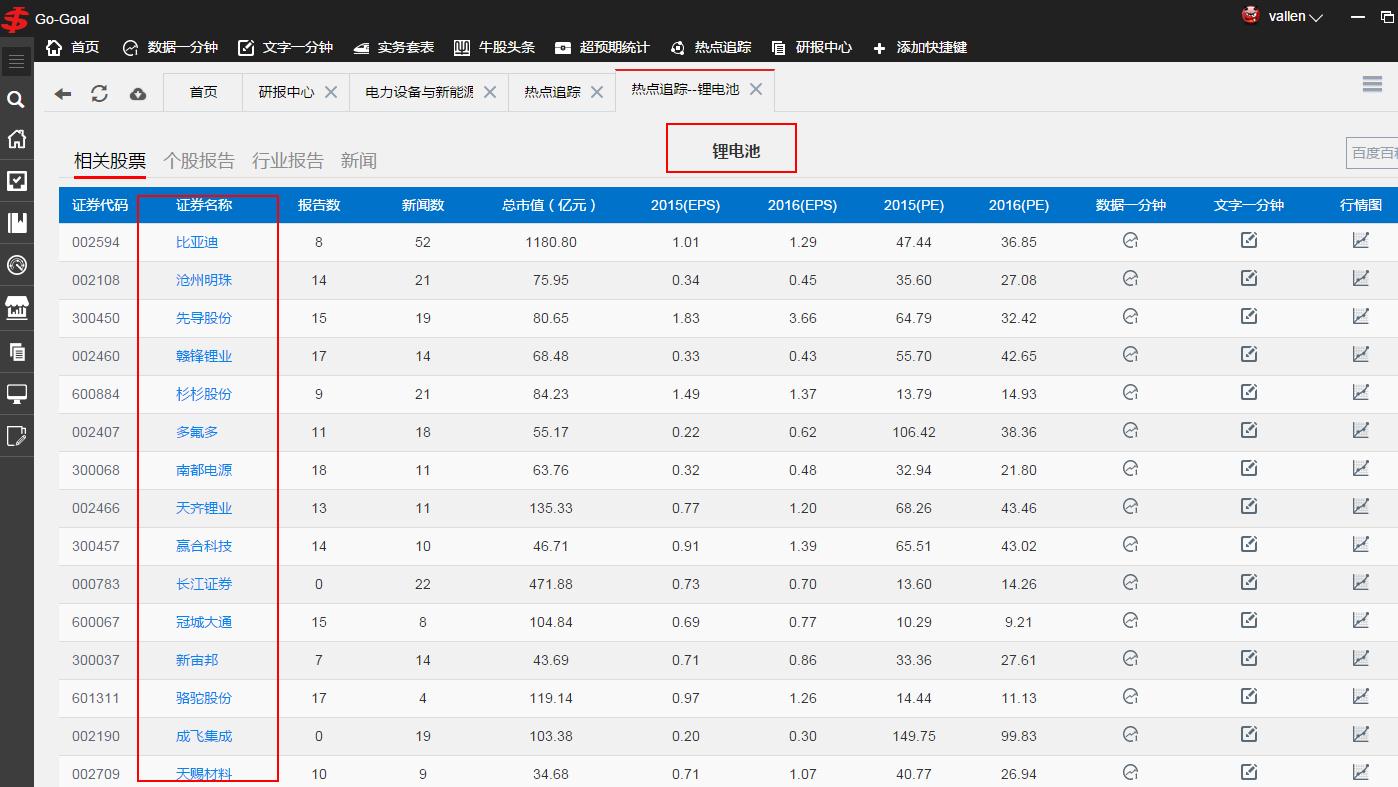
Task: Open the 赣锋锂业 stock link
Action: [204, 356]
